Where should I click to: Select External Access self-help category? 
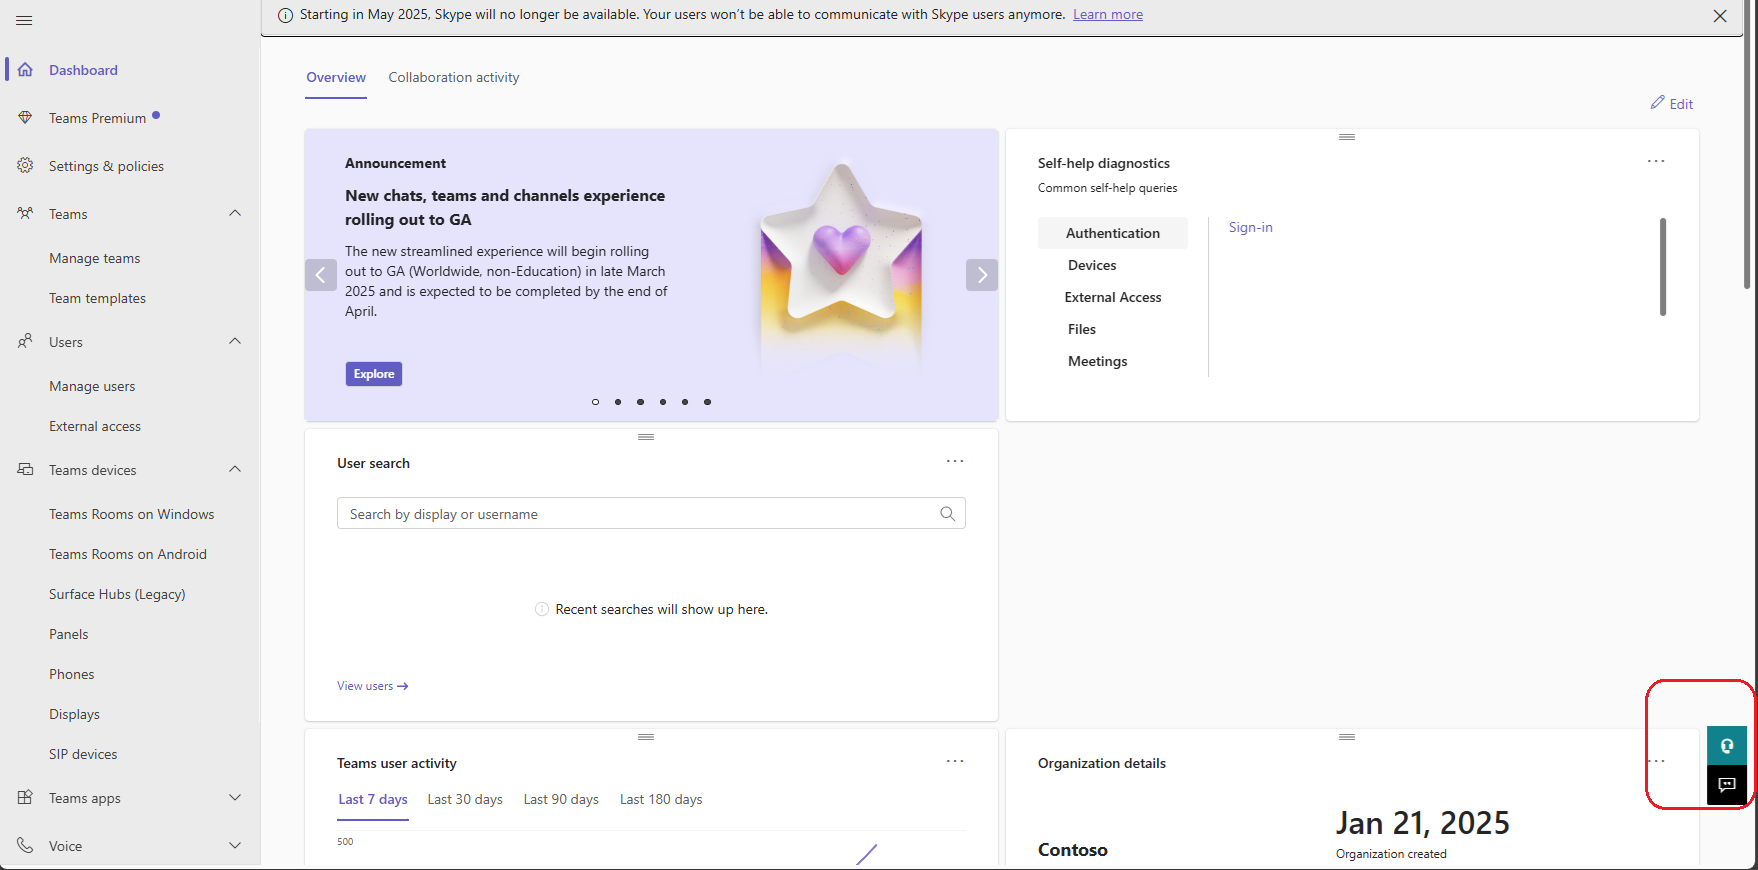(1113, 297)
